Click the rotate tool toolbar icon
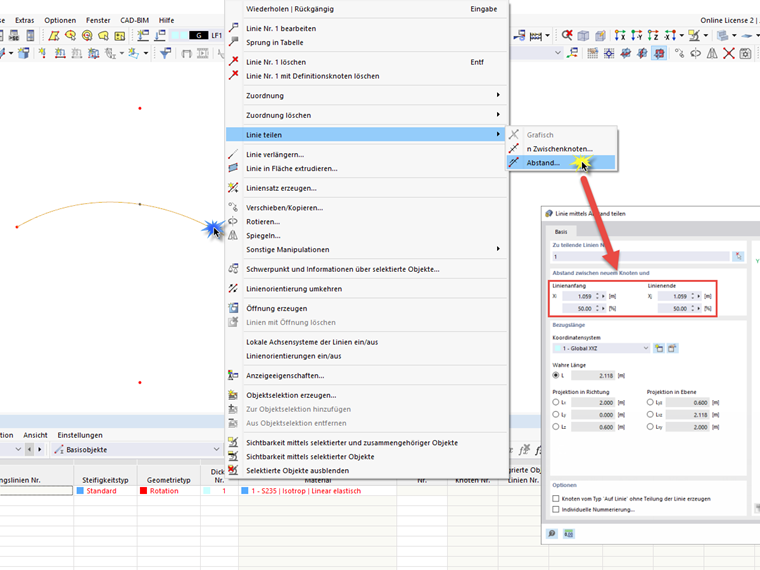760x570 pixels. tap(696, 53)
